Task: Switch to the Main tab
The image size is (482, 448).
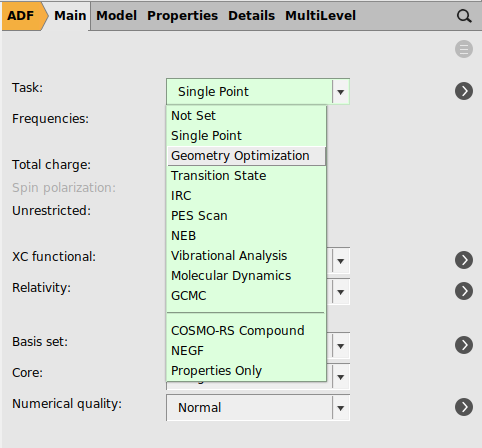Action: click(70, 16)
